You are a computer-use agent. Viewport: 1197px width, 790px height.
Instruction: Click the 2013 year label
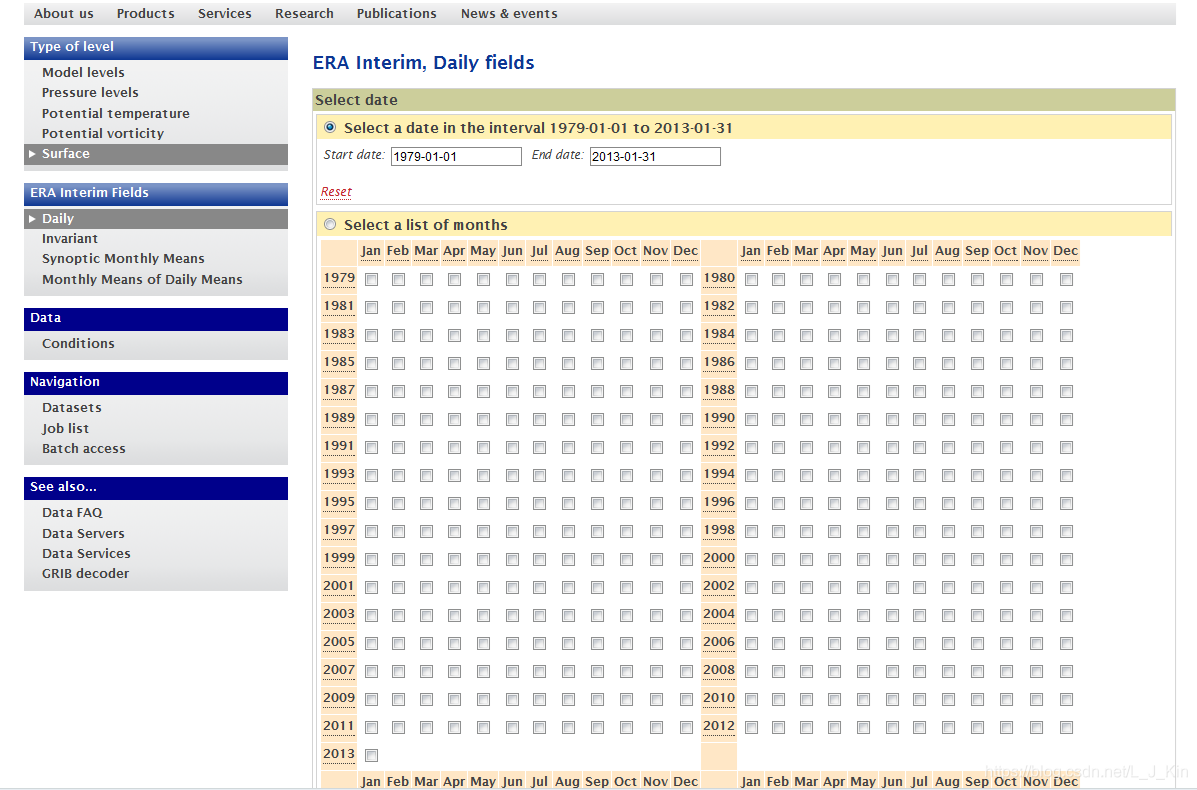(339, 754)
